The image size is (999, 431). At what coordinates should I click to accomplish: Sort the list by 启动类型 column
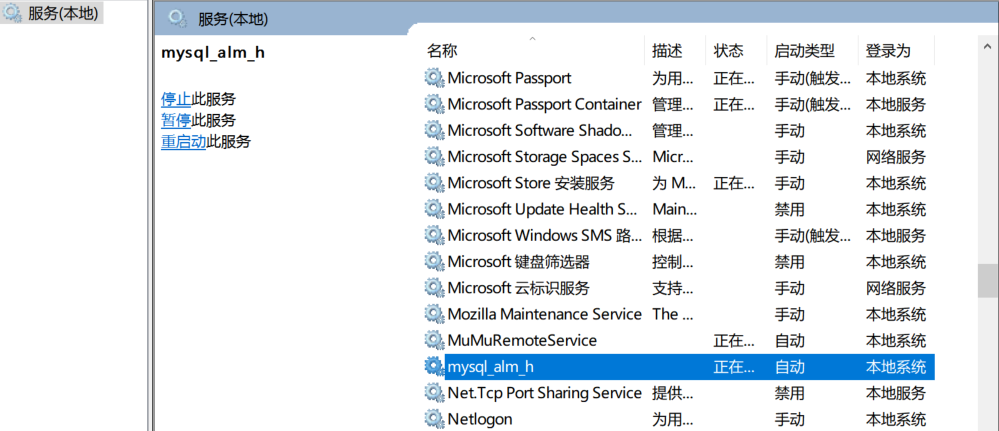[x=813, y=50]
